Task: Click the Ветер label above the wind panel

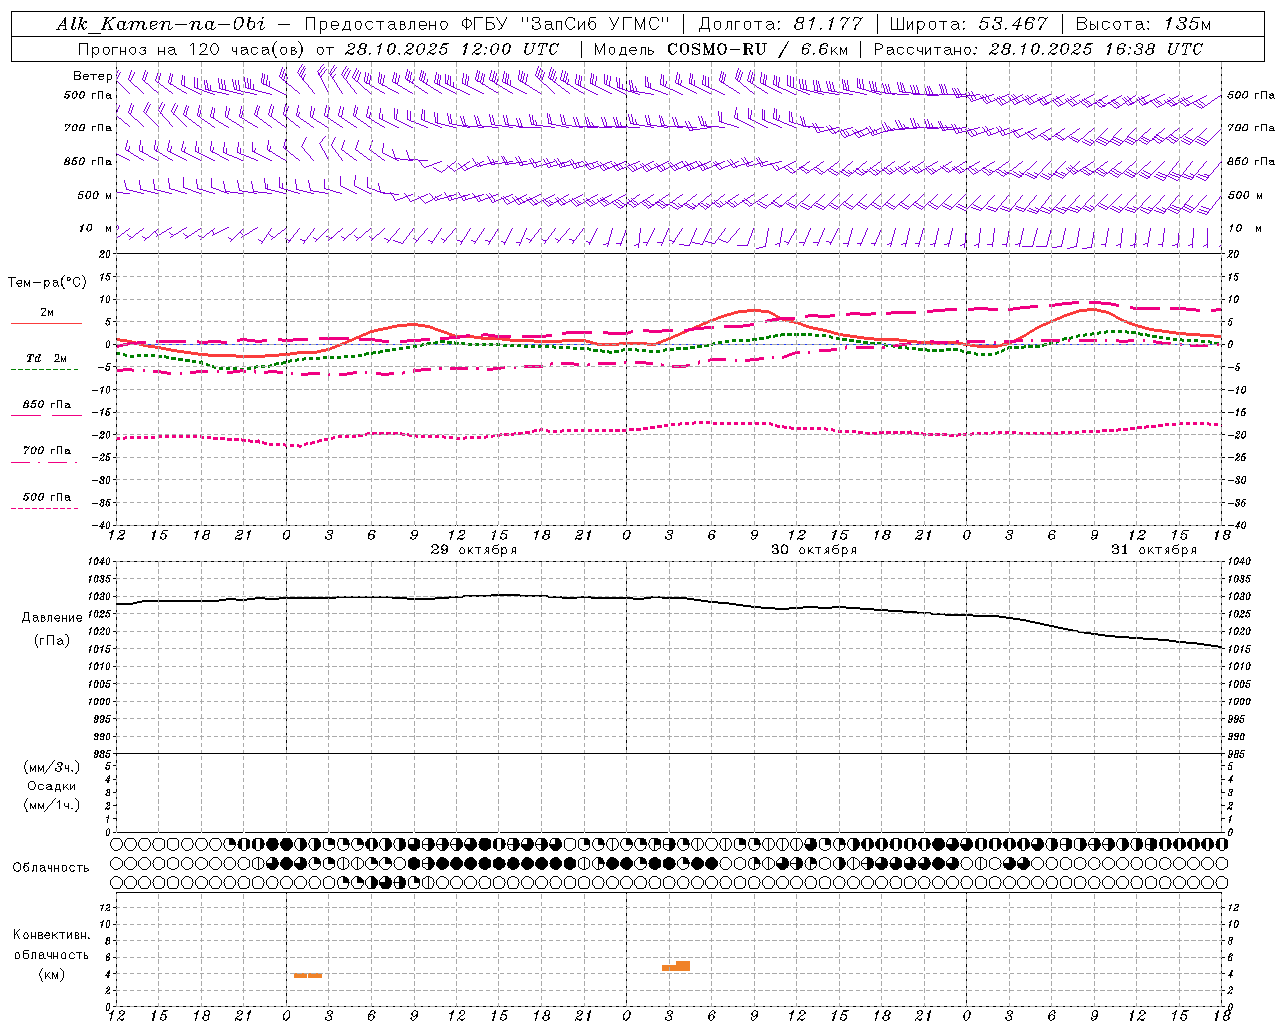Action: click(93, 76)
